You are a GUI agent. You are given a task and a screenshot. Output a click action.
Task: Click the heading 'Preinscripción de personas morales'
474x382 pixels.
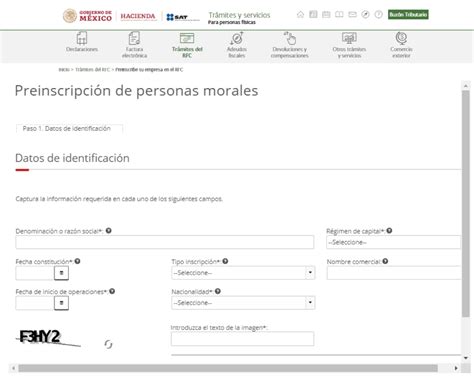[x=136, y=91]
